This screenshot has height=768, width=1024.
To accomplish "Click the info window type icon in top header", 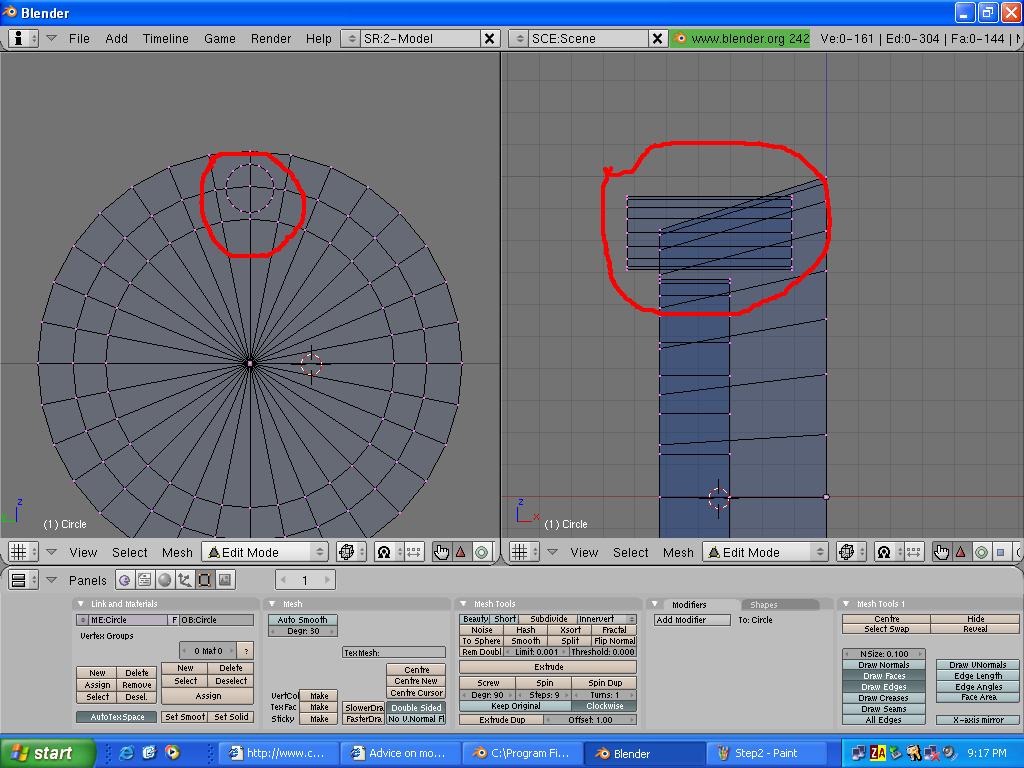I will pos(23,38).
